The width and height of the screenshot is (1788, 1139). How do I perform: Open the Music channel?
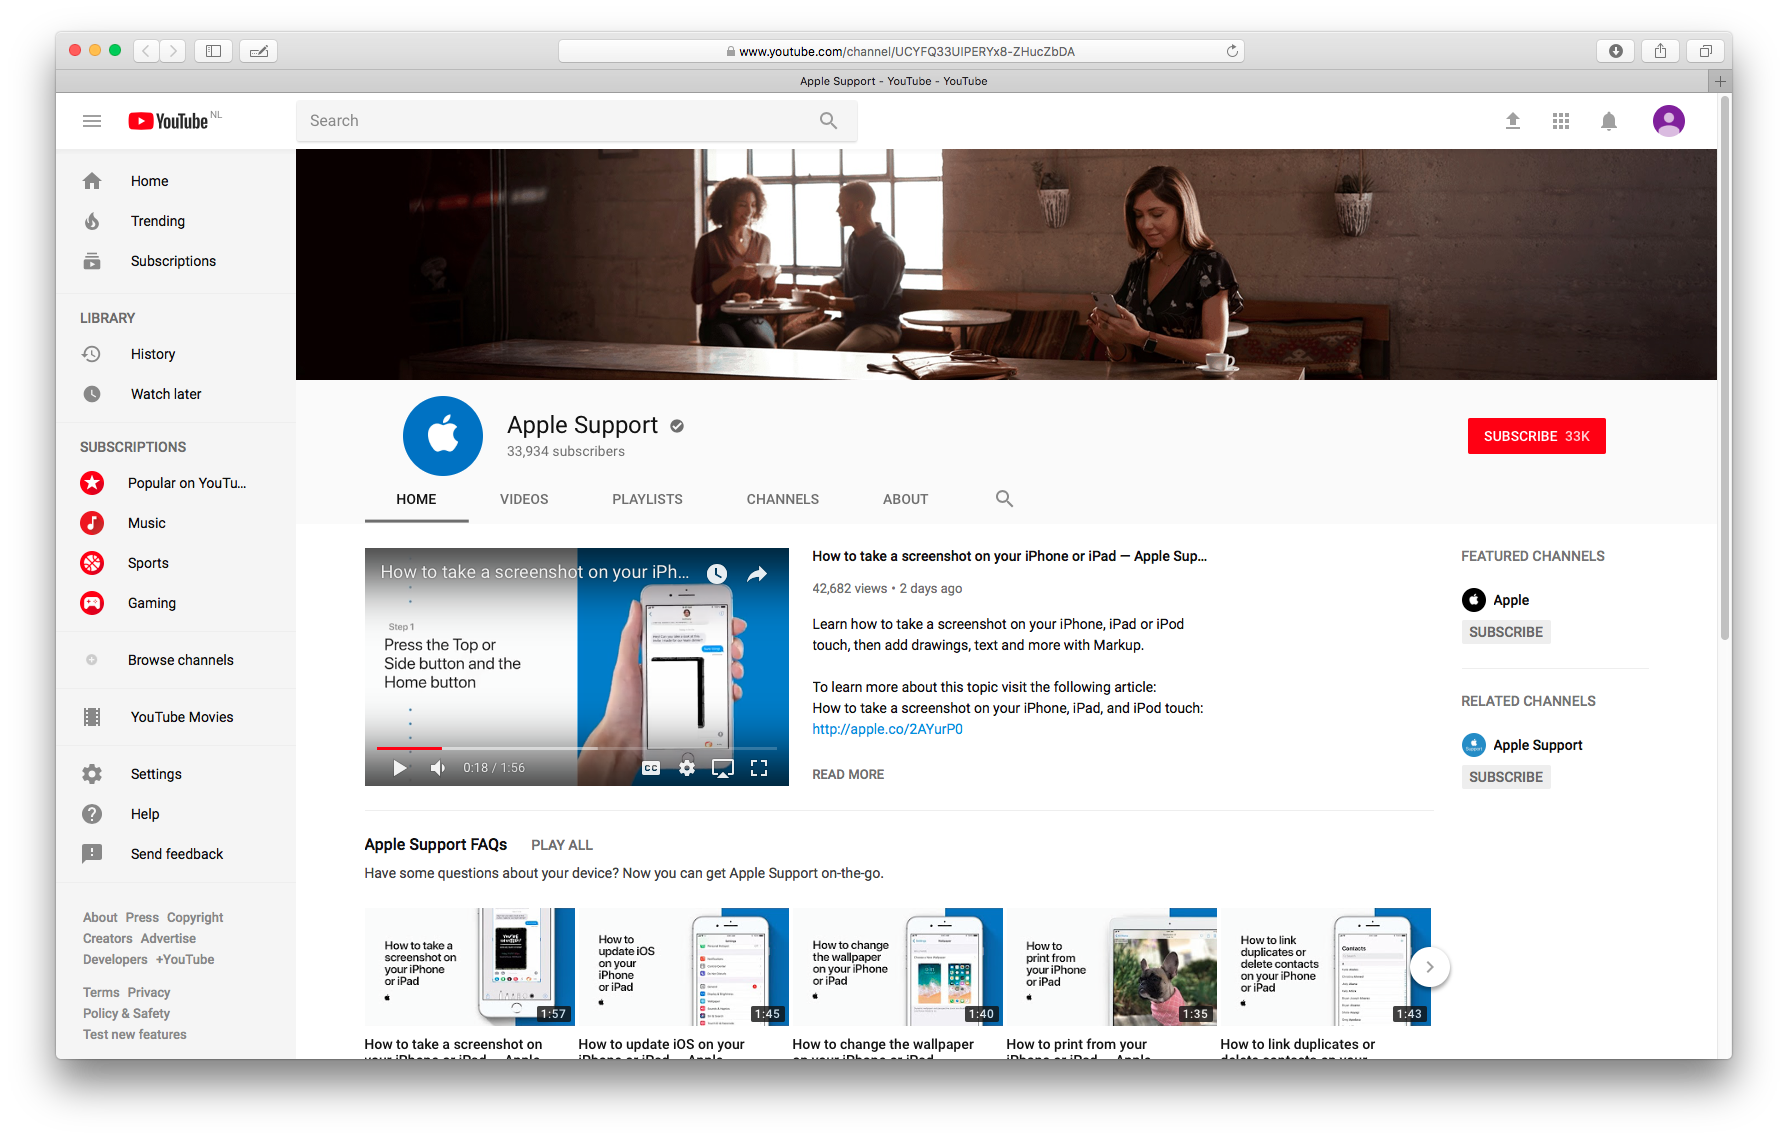176,523
